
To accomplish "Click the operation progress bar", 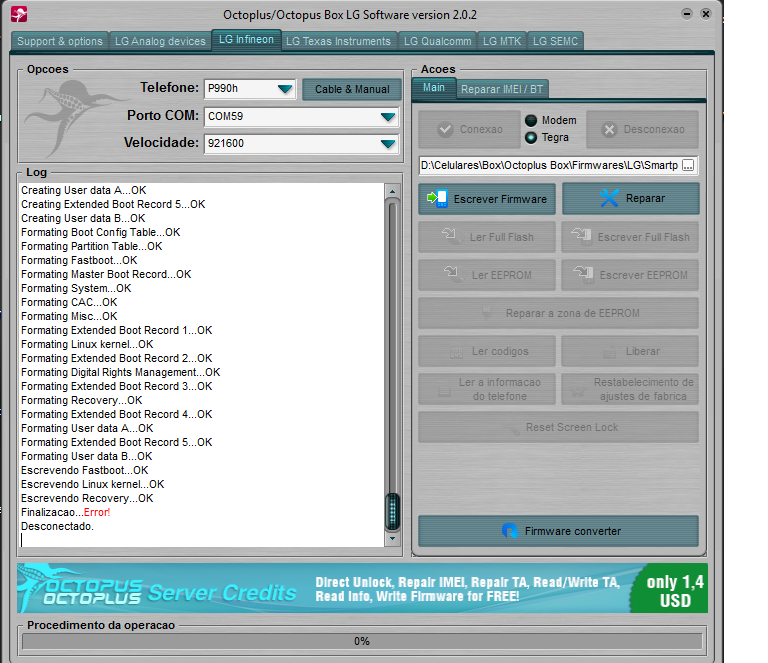I will tap(362, 641).
